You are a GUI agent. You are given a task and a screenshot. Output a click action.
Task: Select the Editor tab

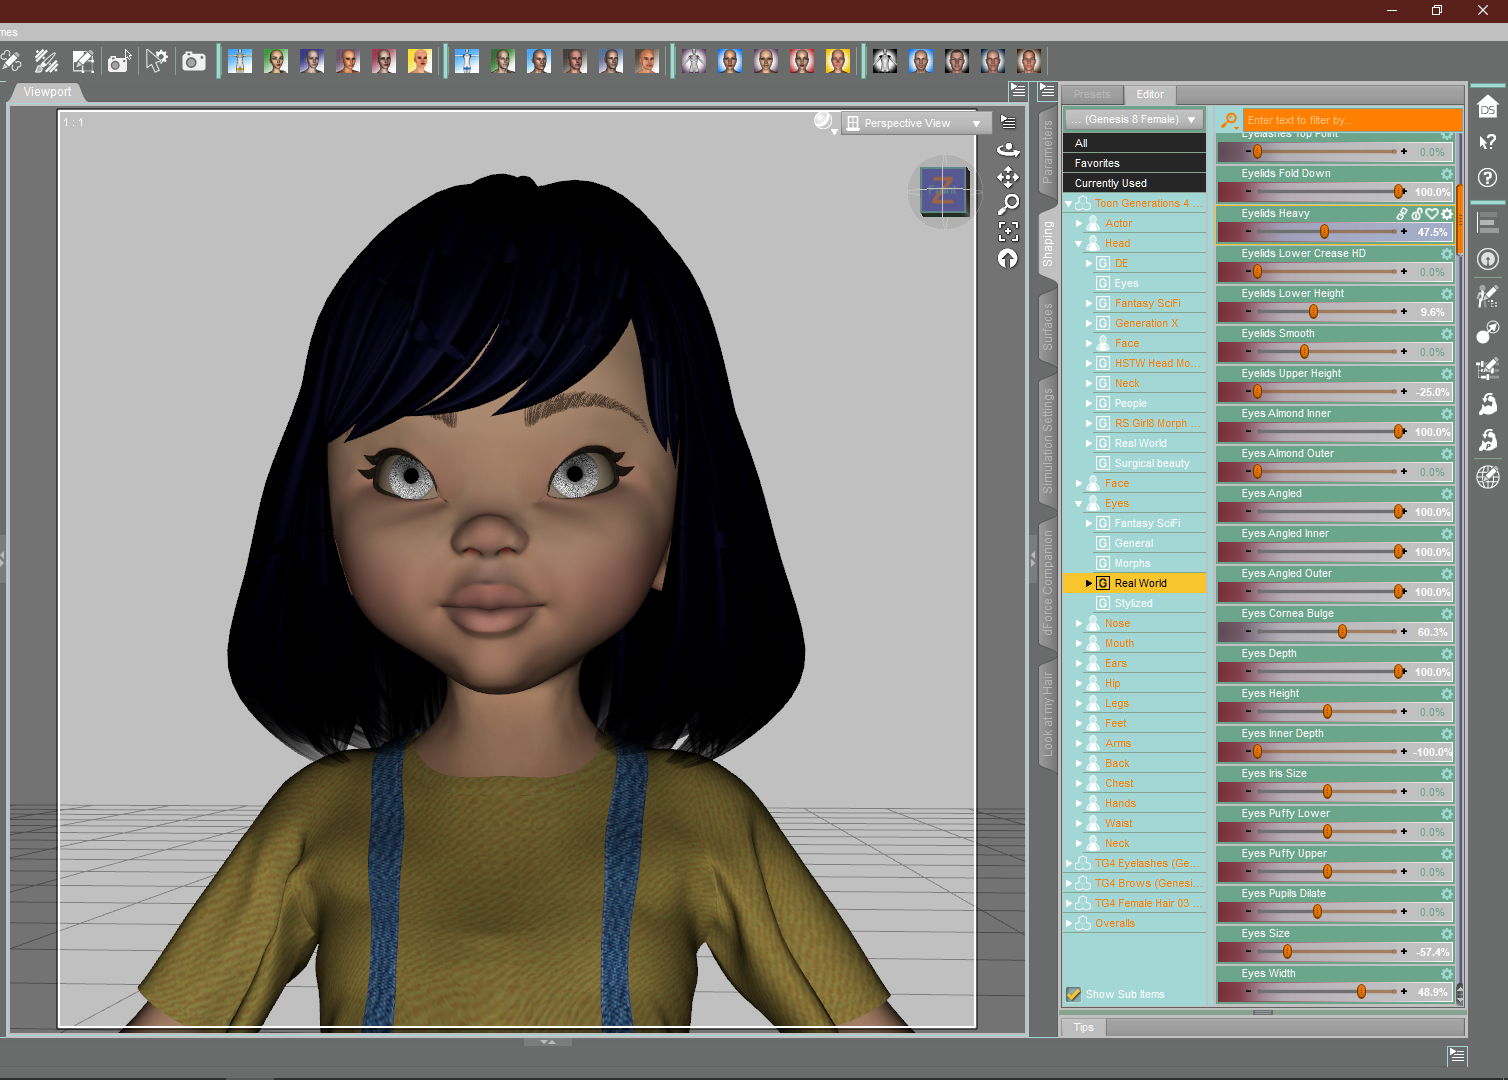point(1150,94)
